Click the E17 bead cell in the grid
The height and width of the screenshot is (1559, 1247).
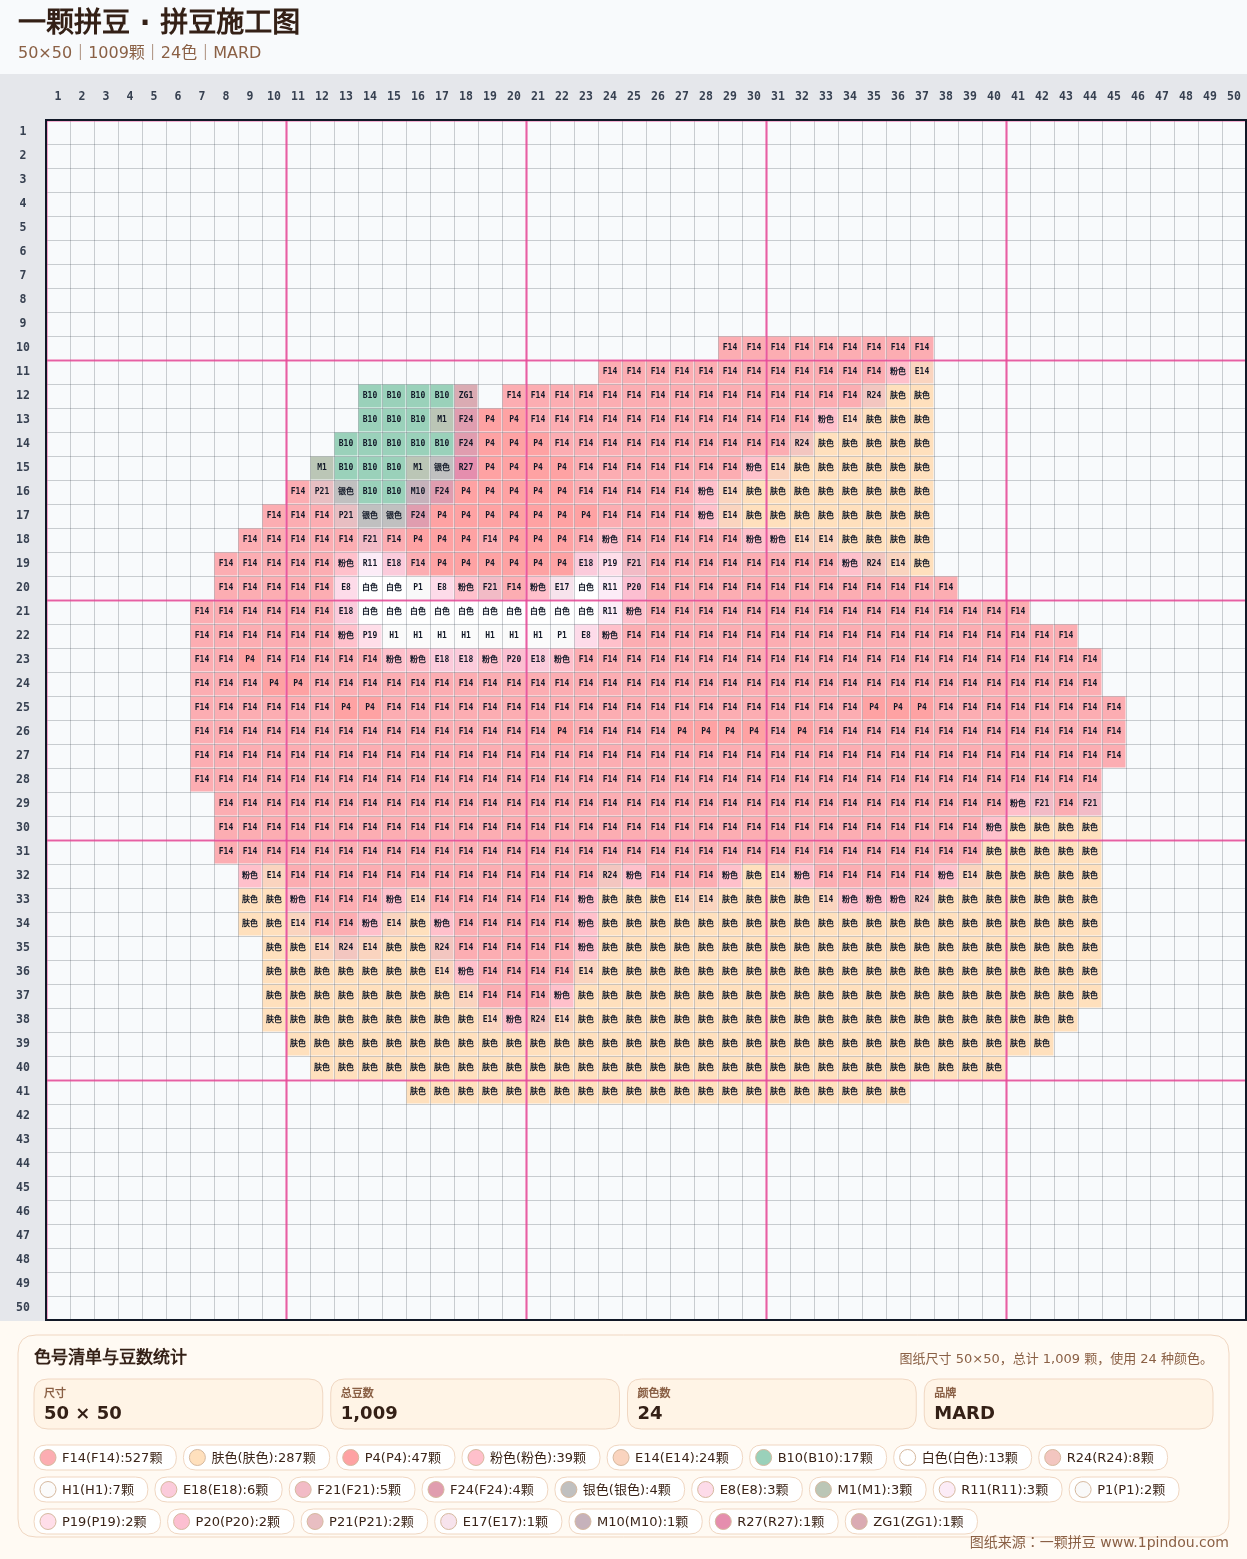click(x=562, y=587)
